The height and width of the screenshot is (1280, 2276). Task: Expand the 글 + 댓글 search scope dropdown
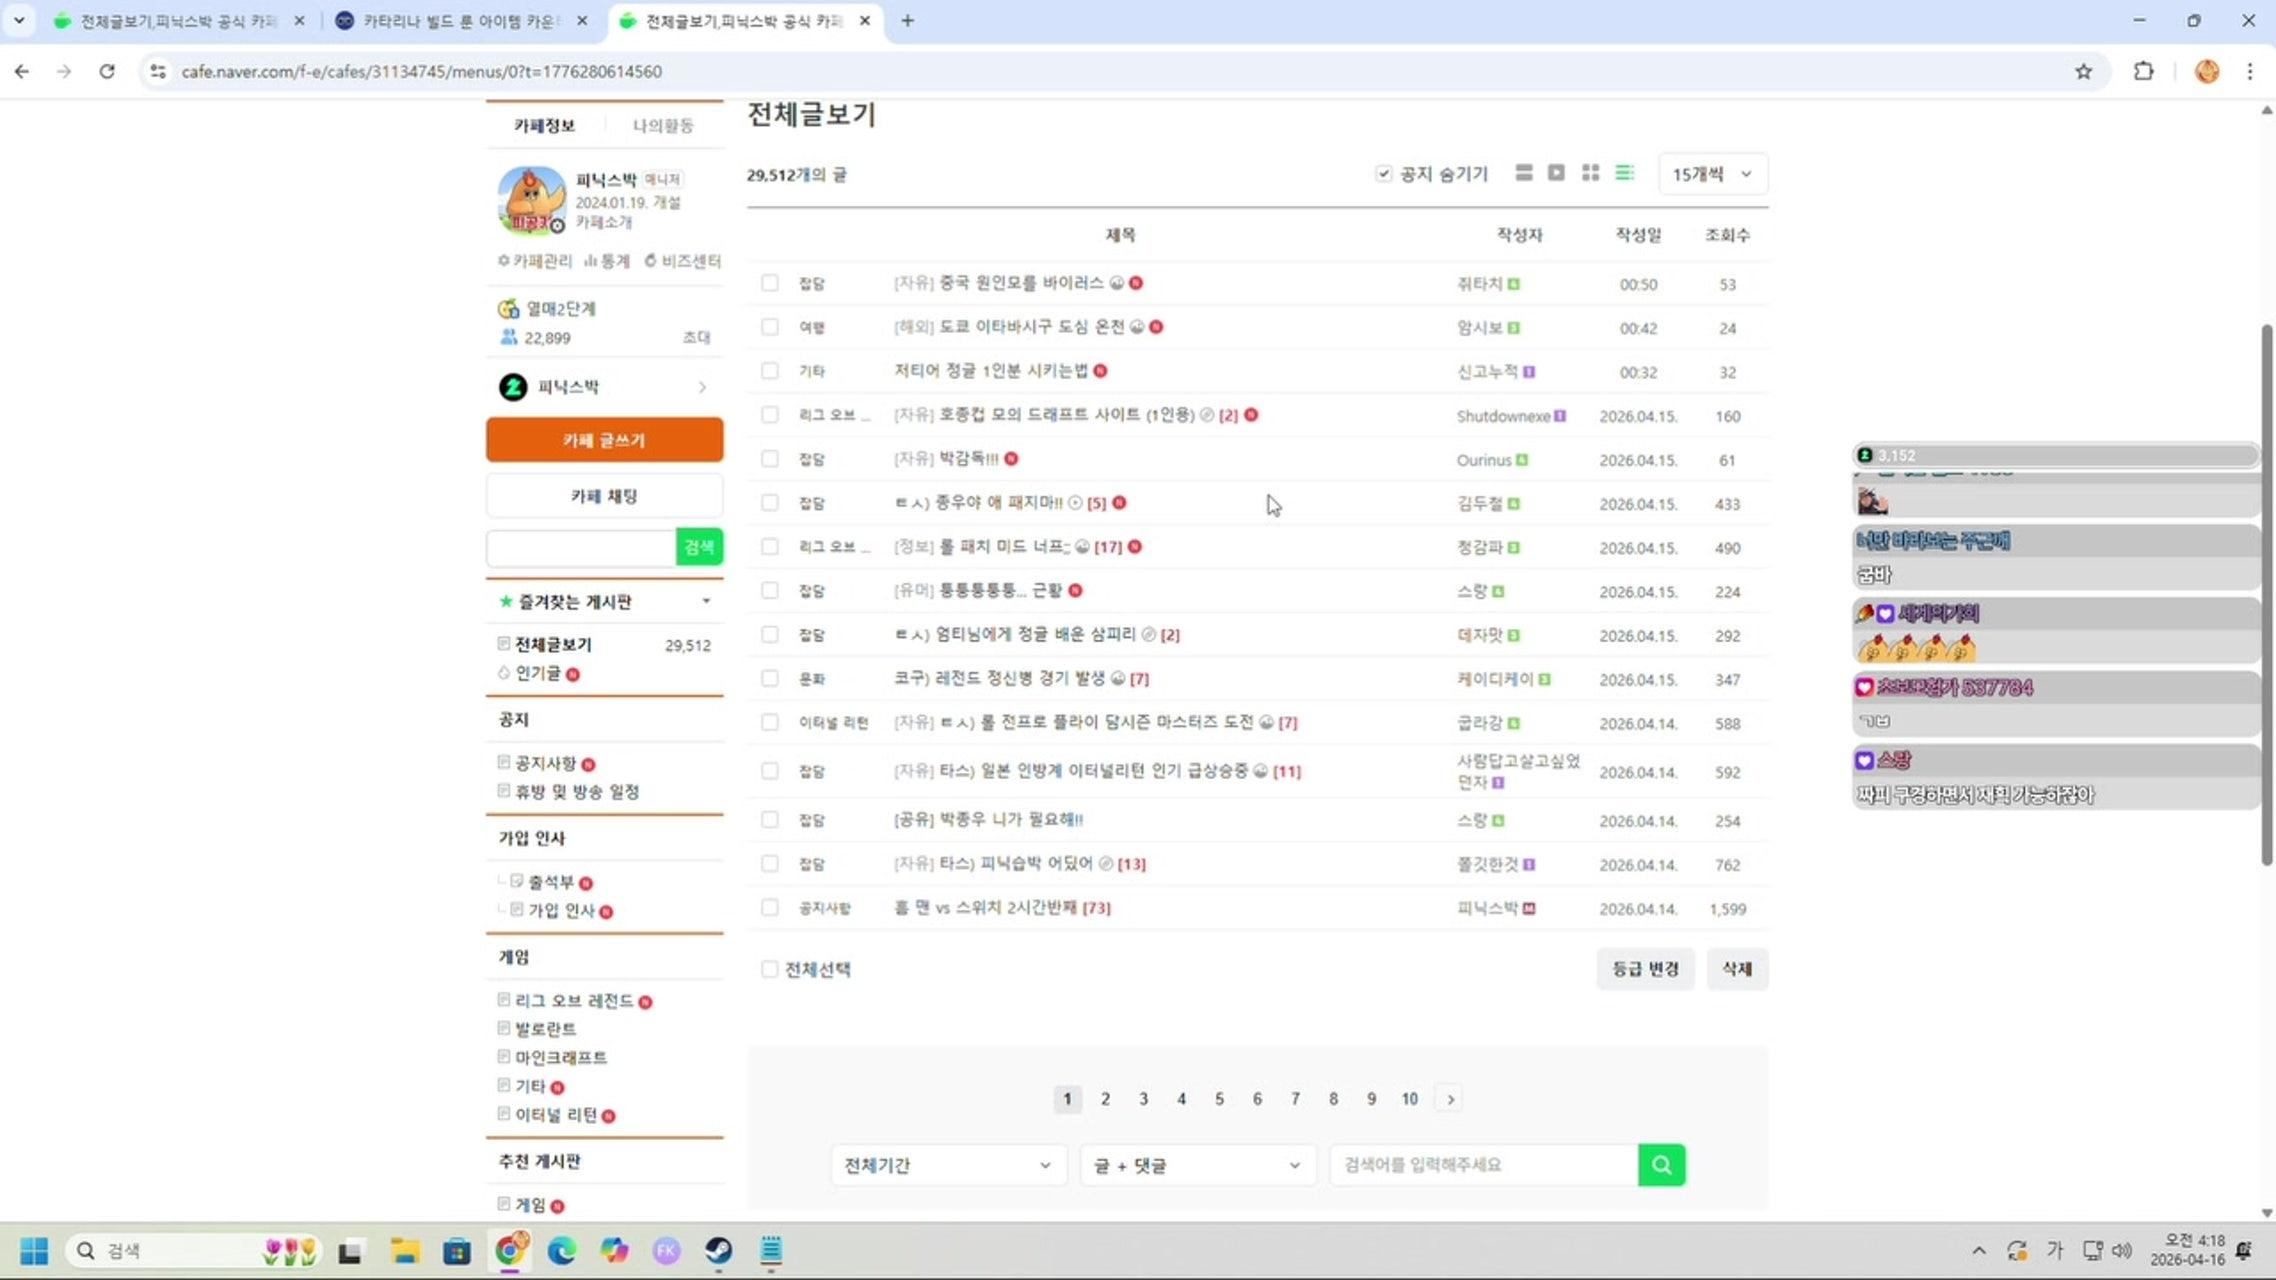pos(1196,1164)
